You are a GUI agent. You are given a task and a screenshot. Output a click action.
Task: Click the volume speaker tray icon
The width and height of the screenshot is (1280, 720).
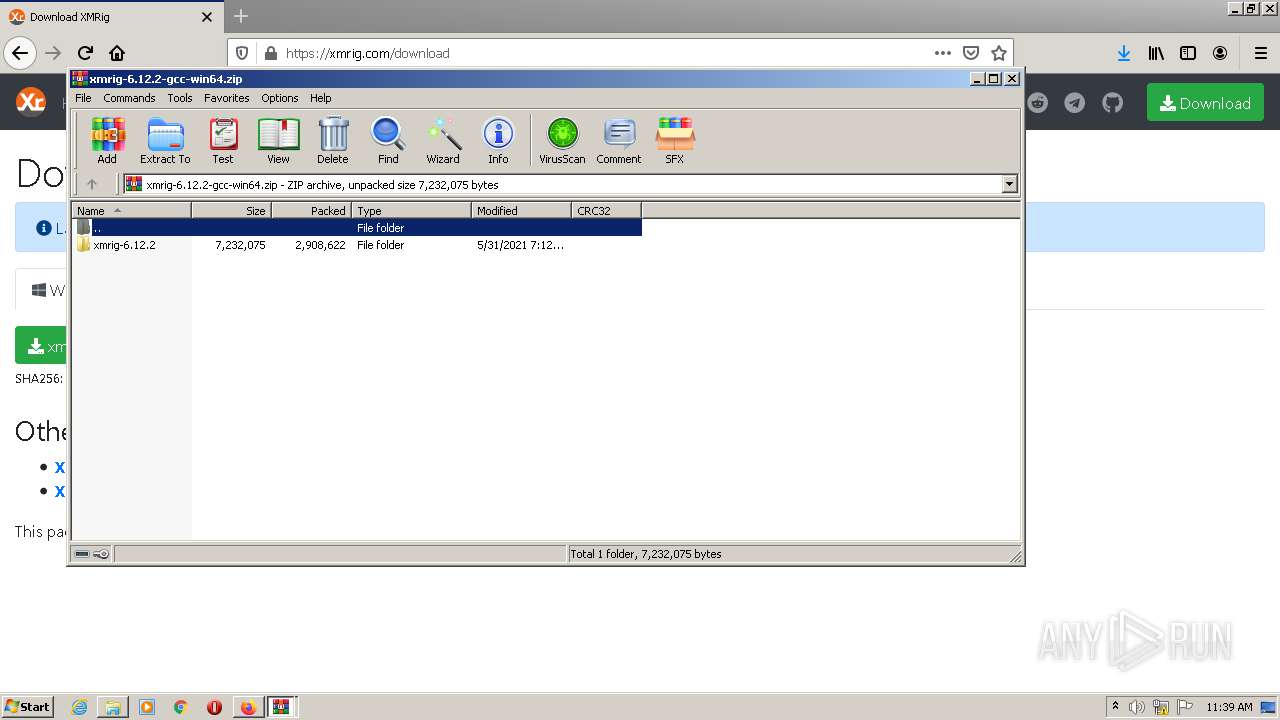pos(1137,707)
